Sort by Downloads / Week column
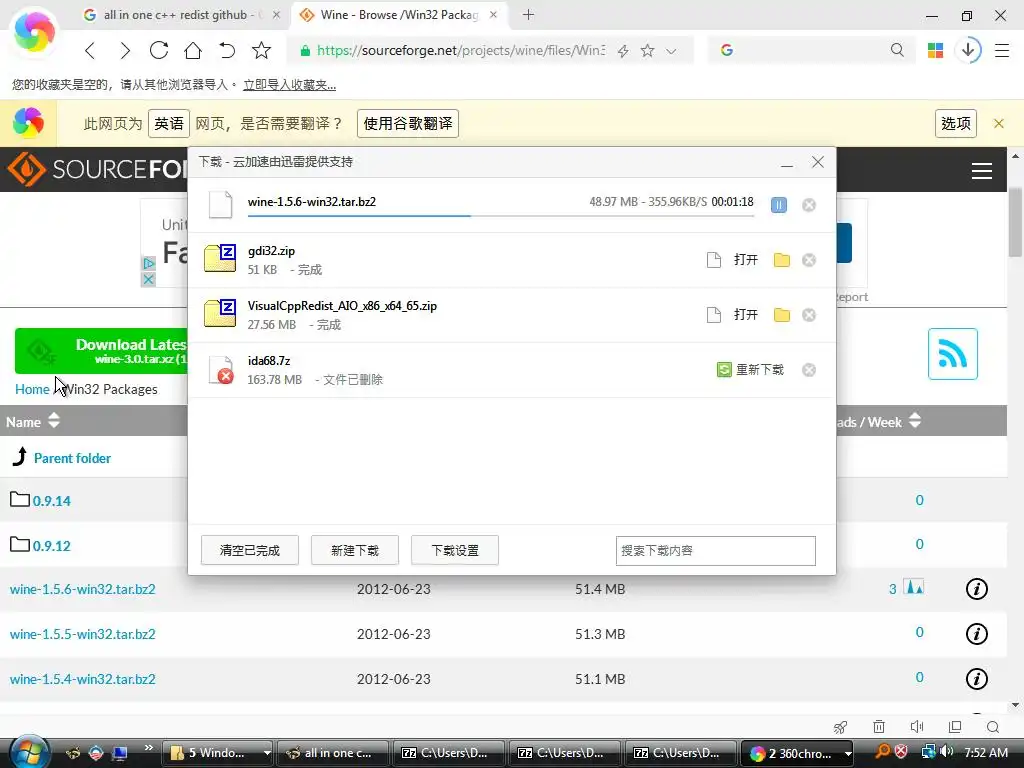 [x=879, y=421]
